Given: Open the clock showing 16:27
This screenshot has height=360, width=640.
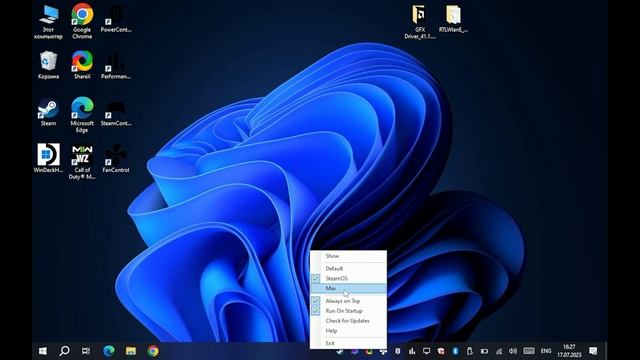Looking at the screenshot, I should [569, 351].
